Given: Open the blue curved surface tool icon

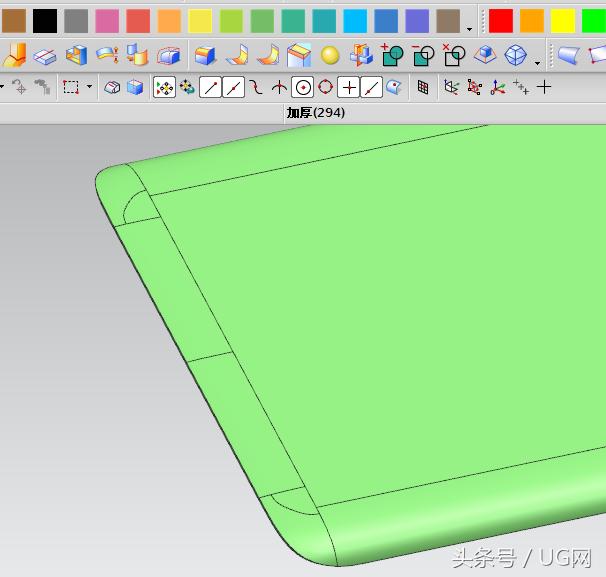Looking at the screenshot, I should tap(569, 55).
